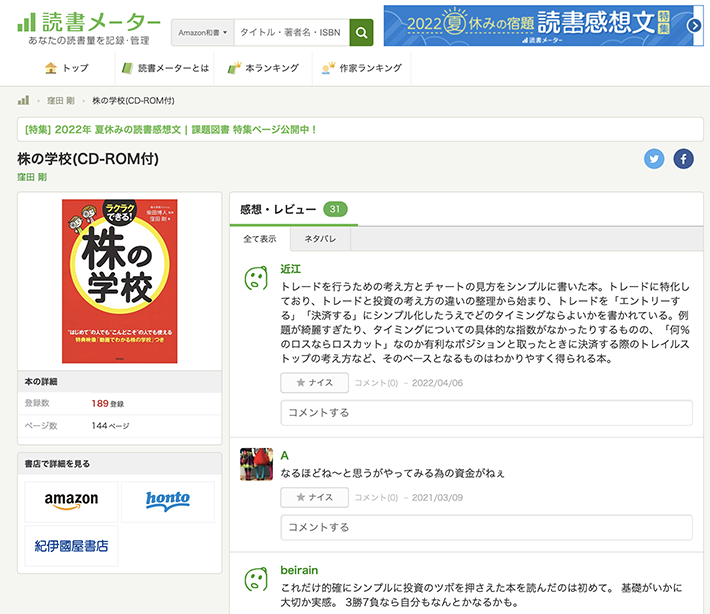Open 作家ランキング in the navigation
Viewport: 710px width, 614px height.
pyautogui.click(x=361, y=68)
